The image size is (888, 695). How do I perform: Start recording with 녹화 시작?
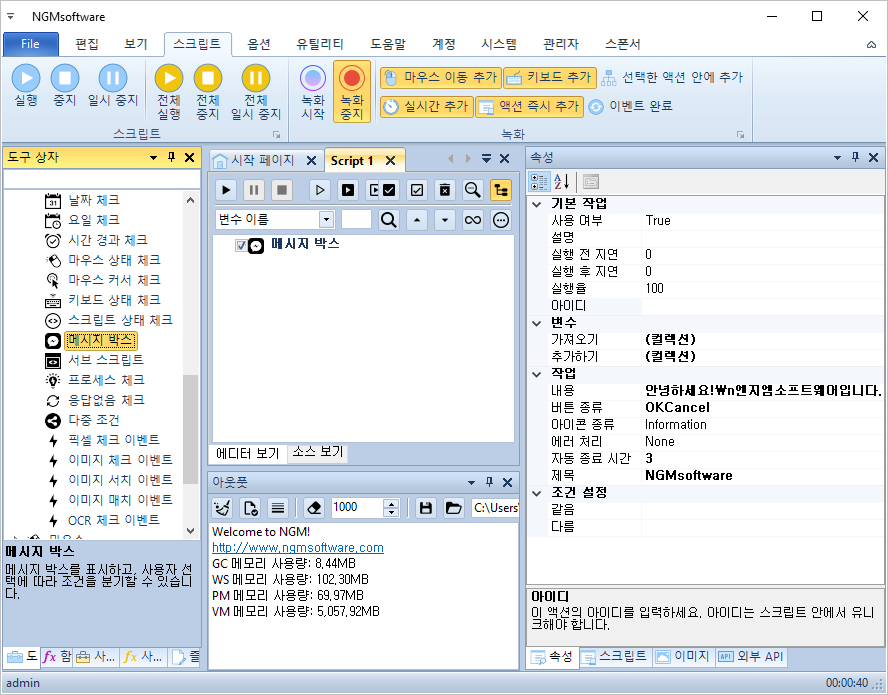tap(313, 92)
